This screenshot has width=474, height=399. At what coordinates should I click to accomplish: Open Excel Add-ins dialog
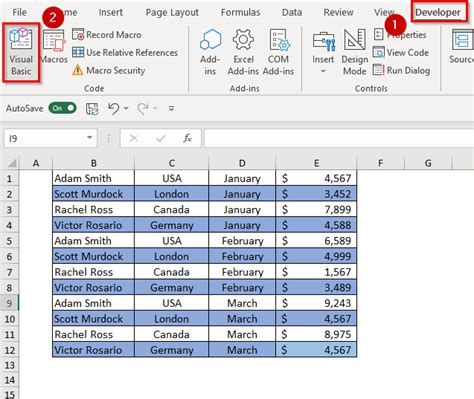coord(243,52)
